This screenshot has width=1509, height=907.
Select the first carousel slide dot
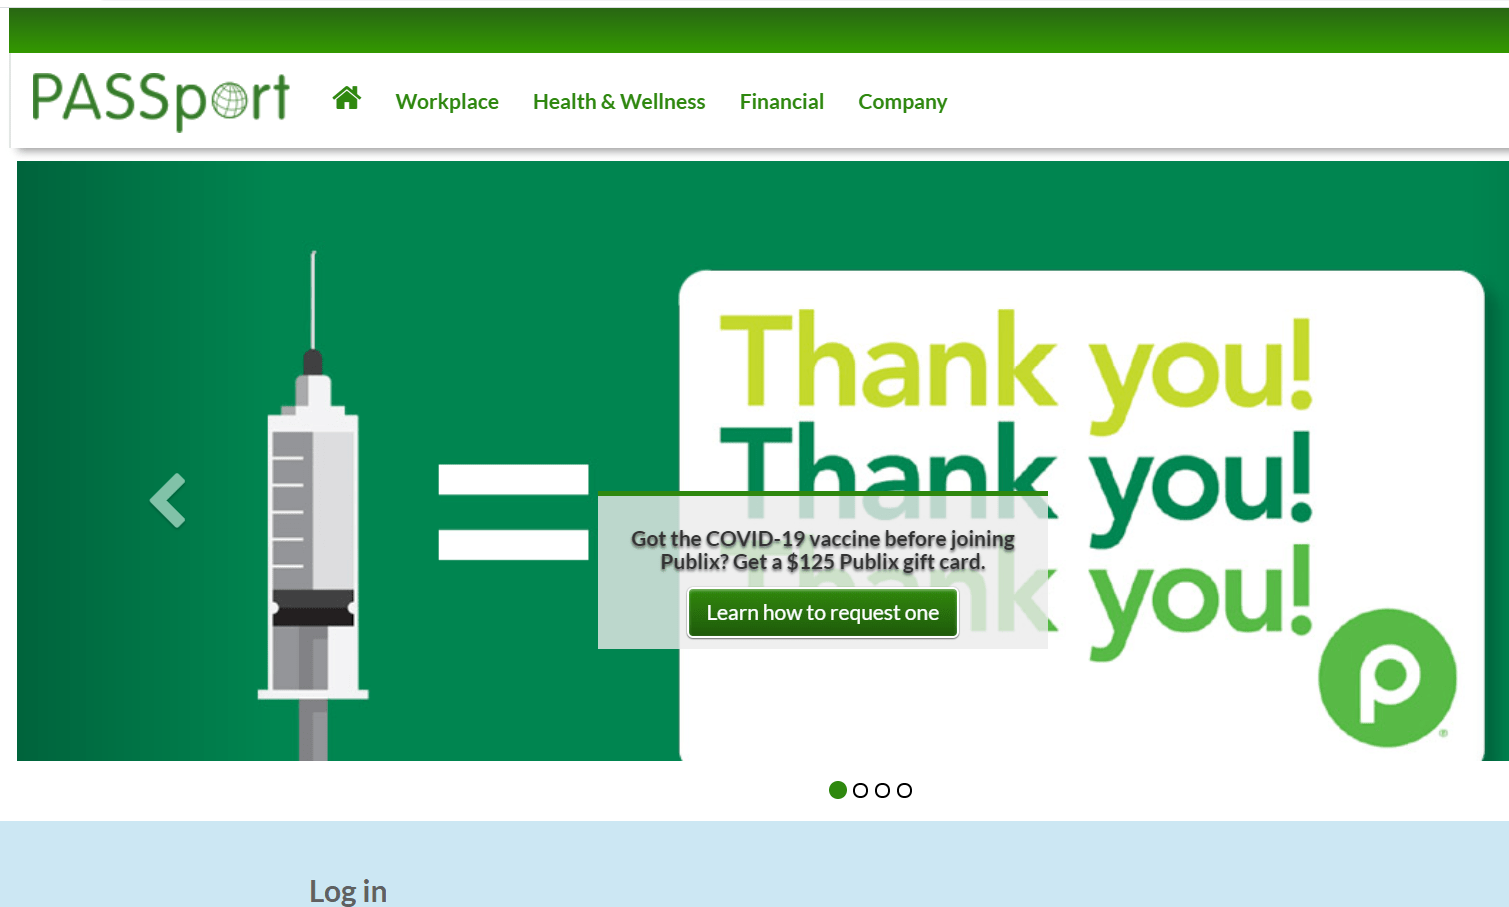tap(838, 790)
